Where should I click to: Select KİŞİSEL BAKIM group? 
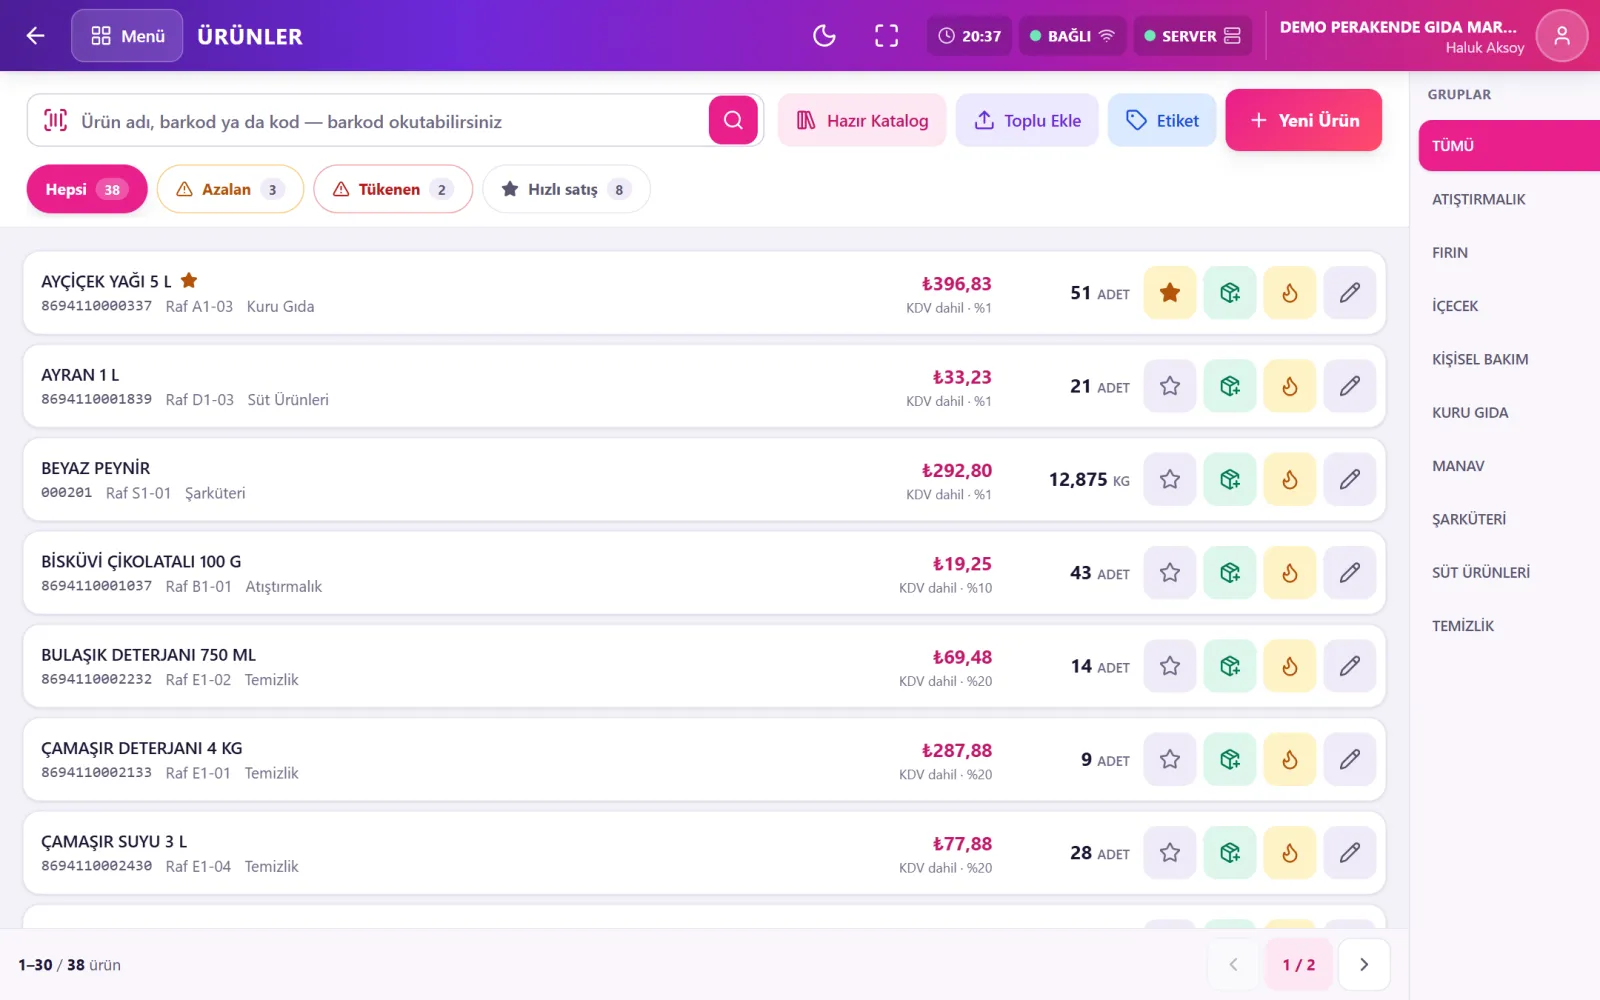(x=1509, y=359)
